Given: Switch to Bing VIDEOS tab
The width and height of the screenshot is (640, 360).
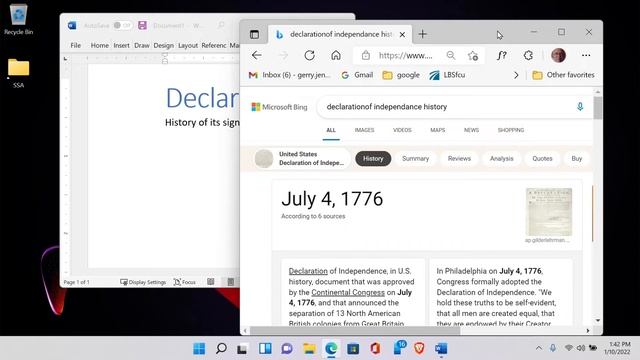Looking at the screenshot, I should (402, 130).
